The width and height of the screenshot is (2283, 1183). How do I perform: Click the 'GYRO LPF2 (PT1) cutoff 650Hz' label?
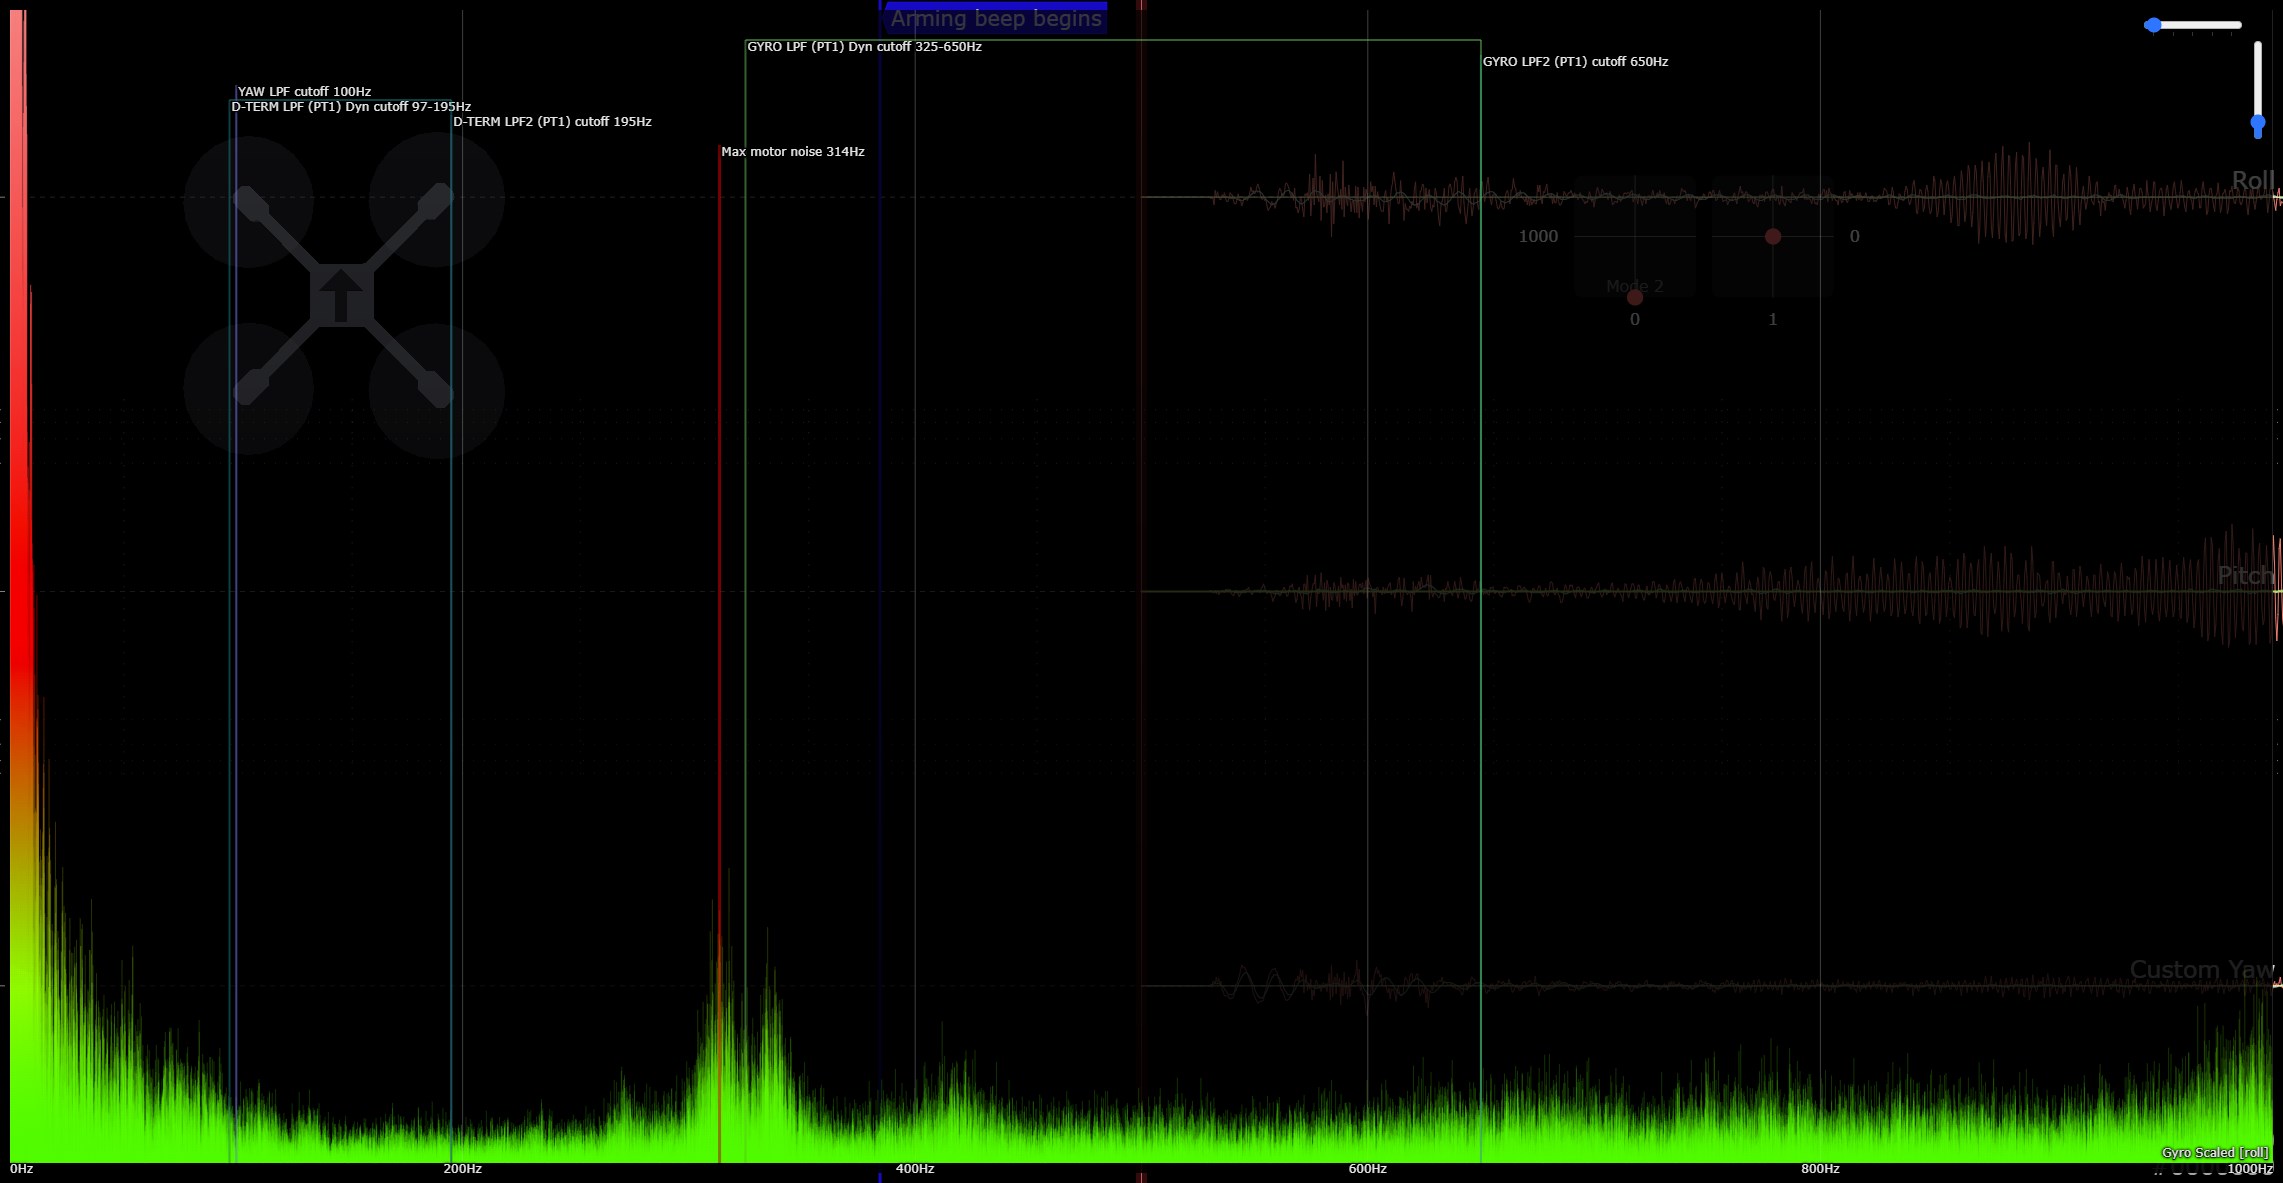(x=1575, y=62)
